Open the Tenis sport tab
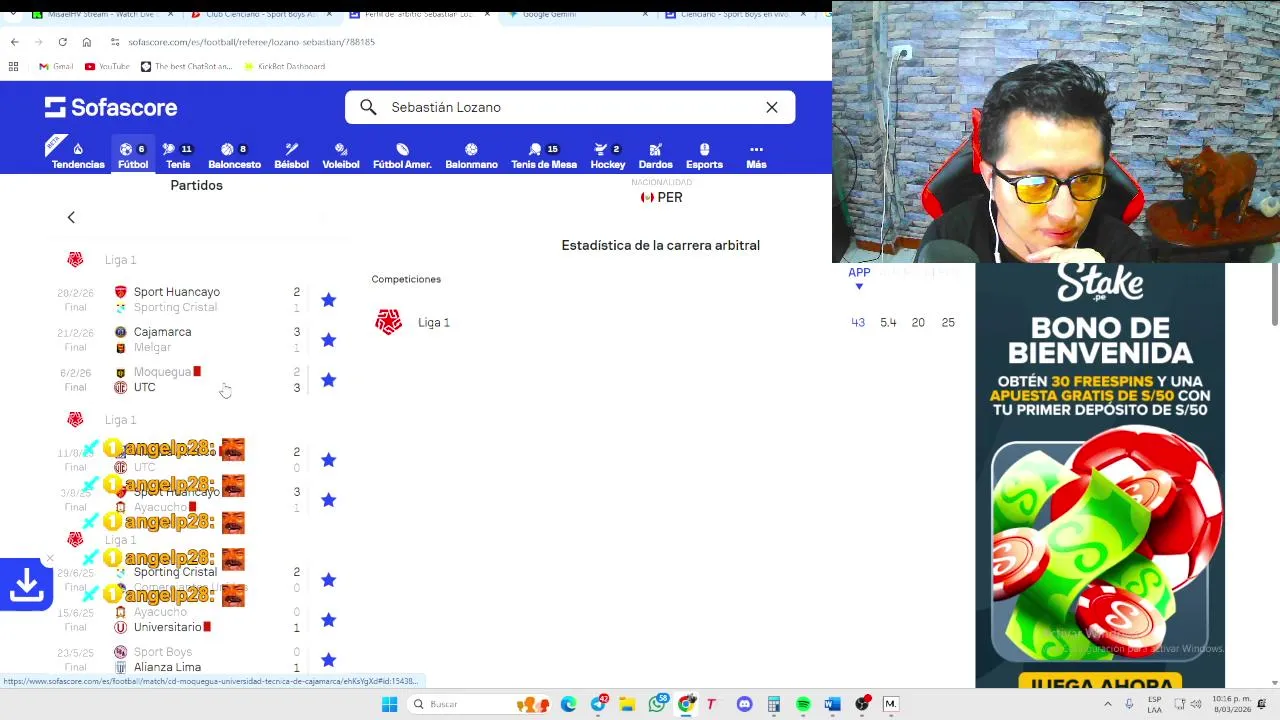 (178, 155)
